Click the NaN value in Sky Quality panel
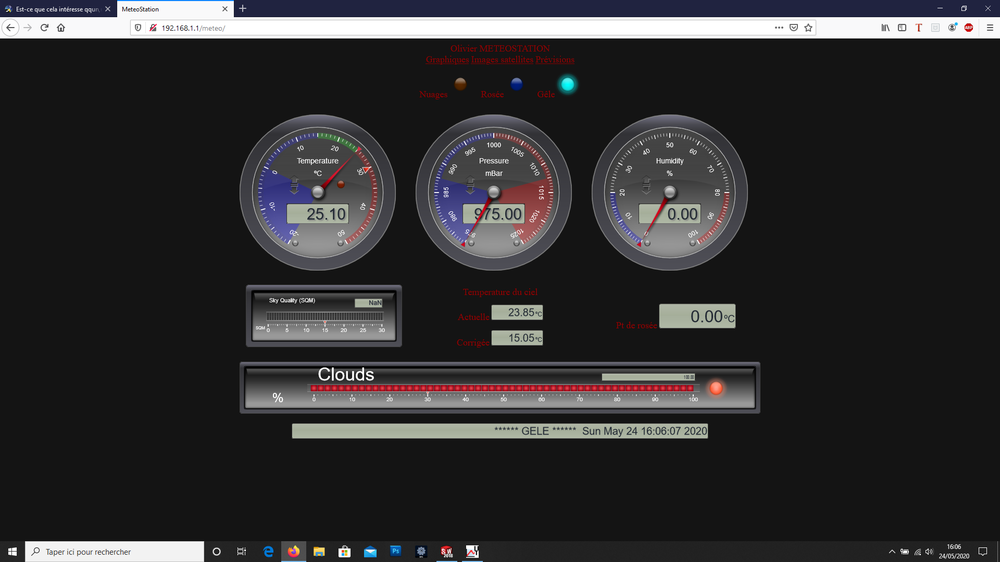This screenshot has width=1000, height=562. (369, 303)
